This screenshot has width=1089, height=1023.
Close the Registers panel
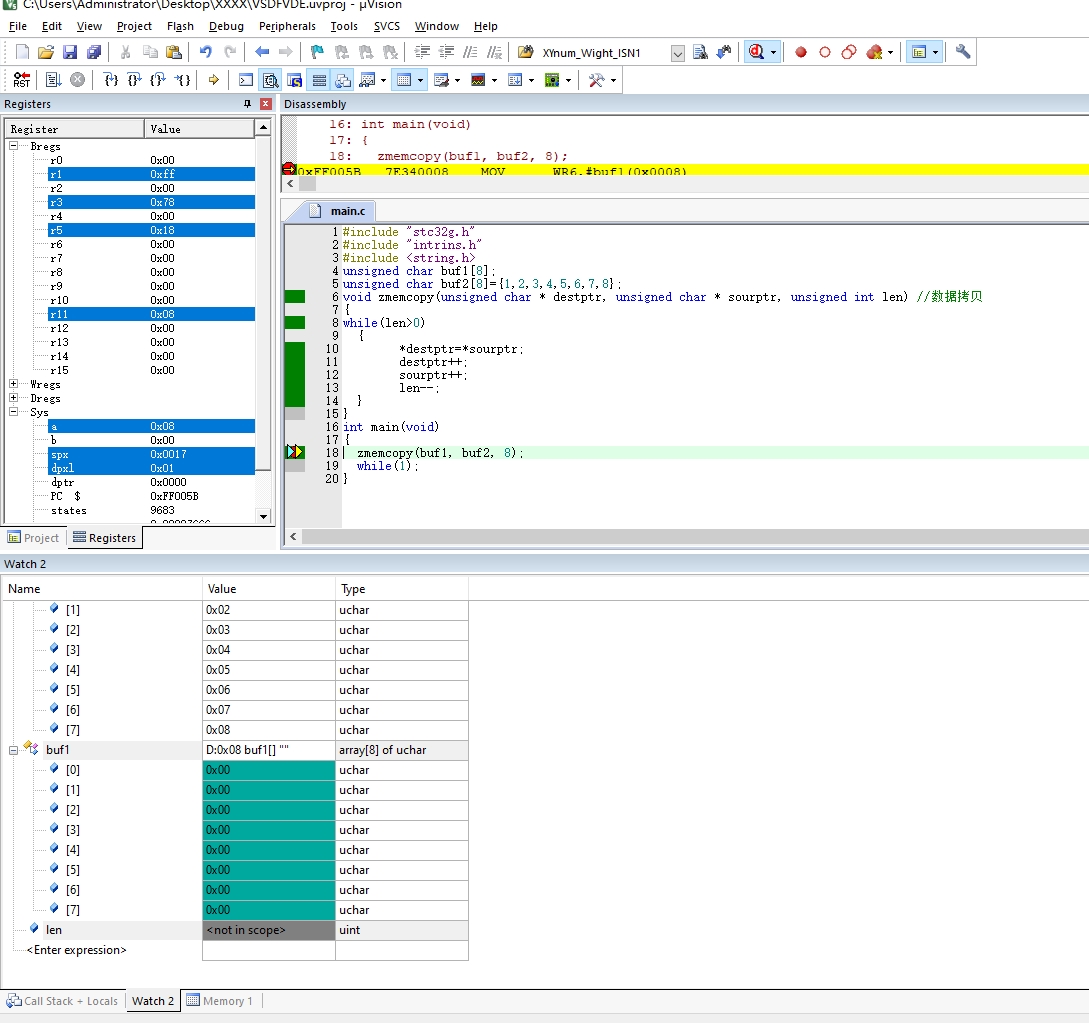[x=265, y=103]
